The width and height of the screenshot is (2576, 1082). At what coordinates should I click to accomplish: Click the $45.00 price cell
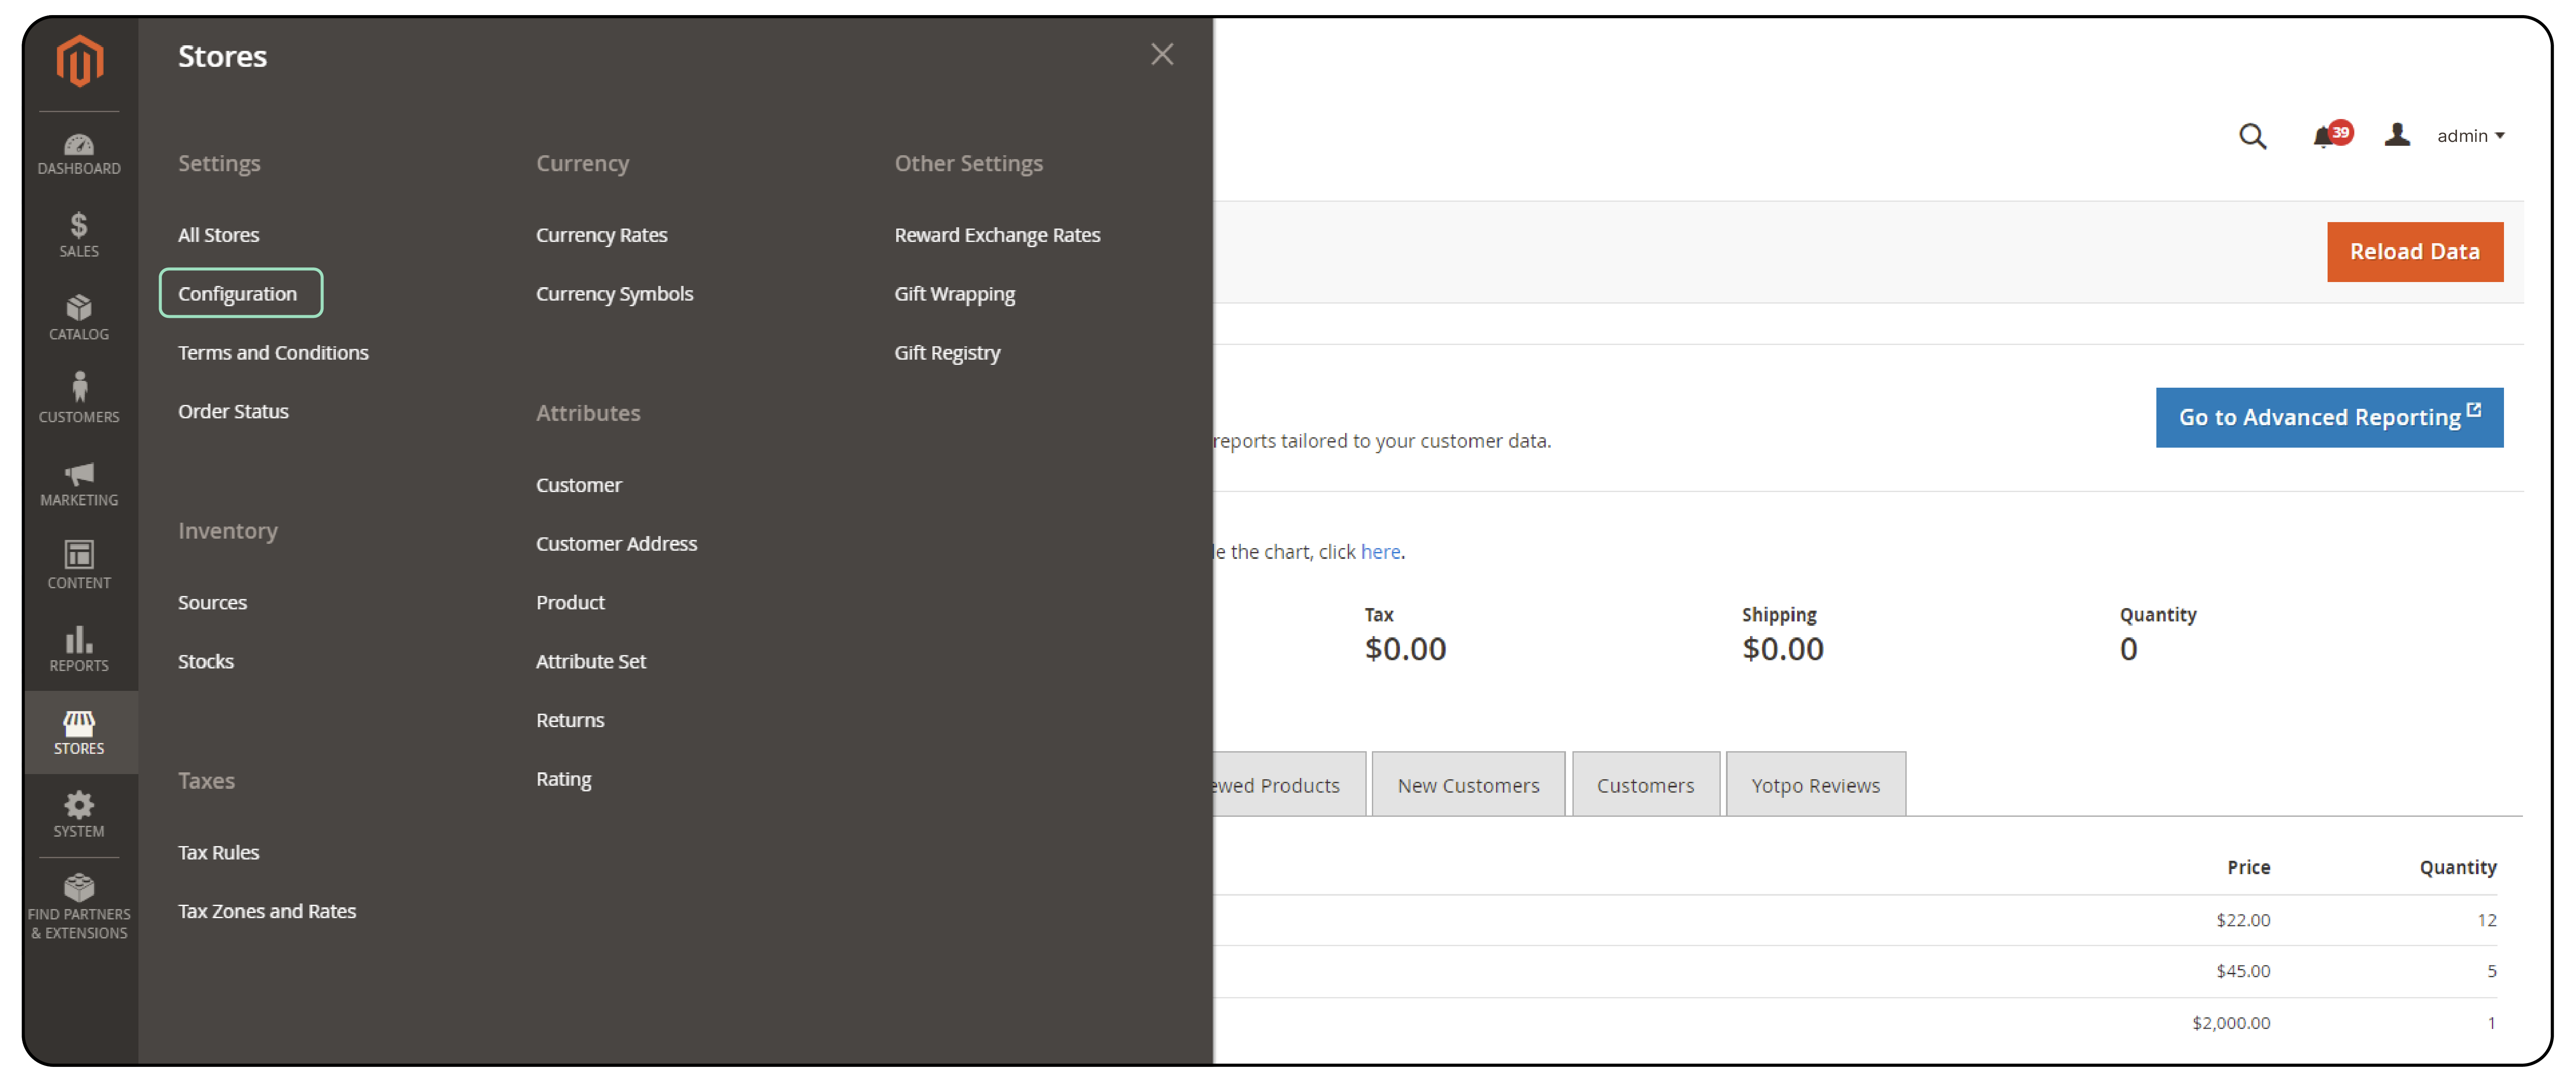coord(2243,971)
